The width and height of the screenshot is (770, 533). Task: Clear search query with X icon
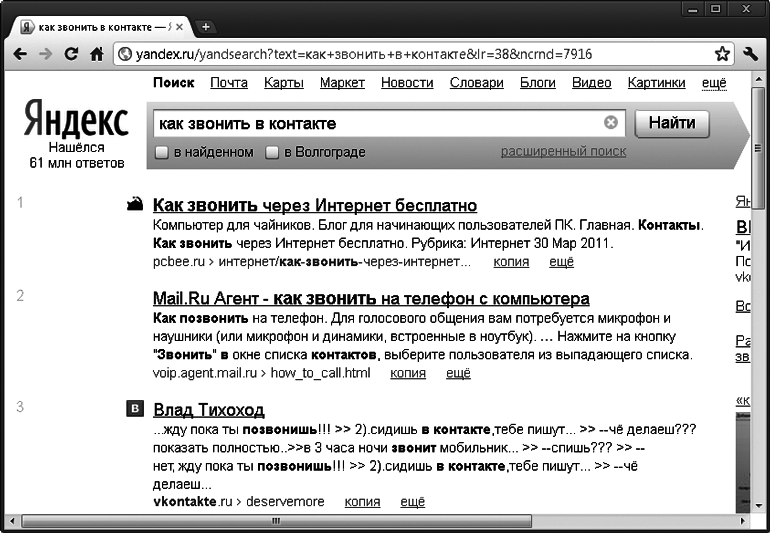point(610,122)
